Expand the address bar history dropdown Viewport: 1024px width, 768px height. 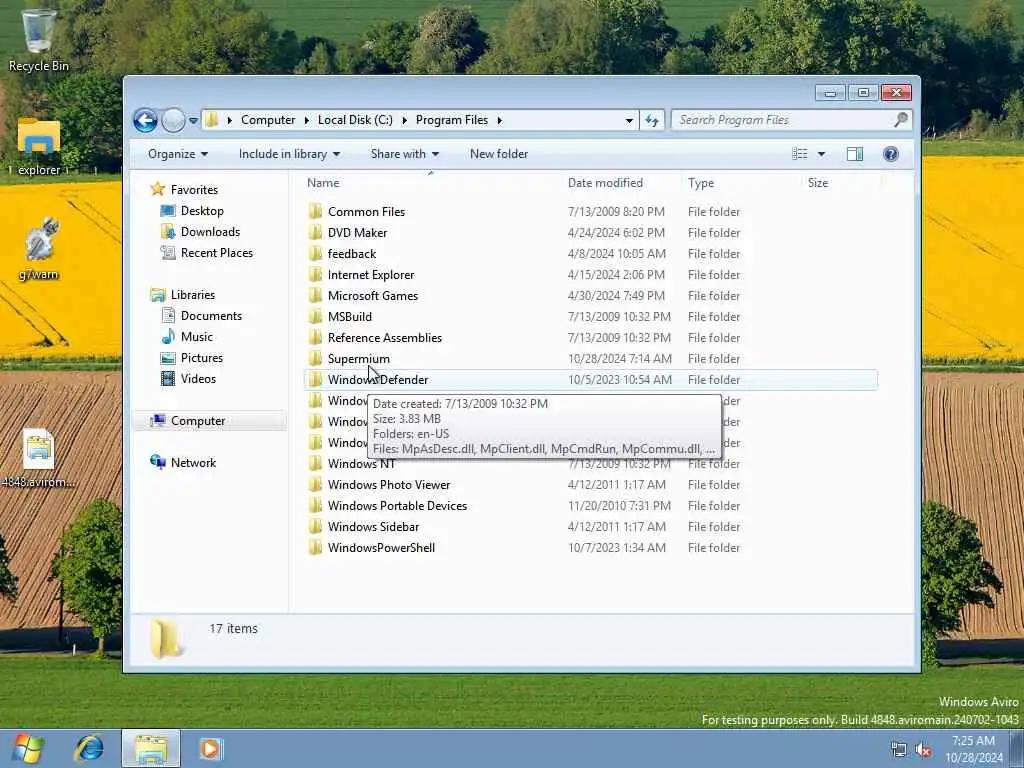629,120
